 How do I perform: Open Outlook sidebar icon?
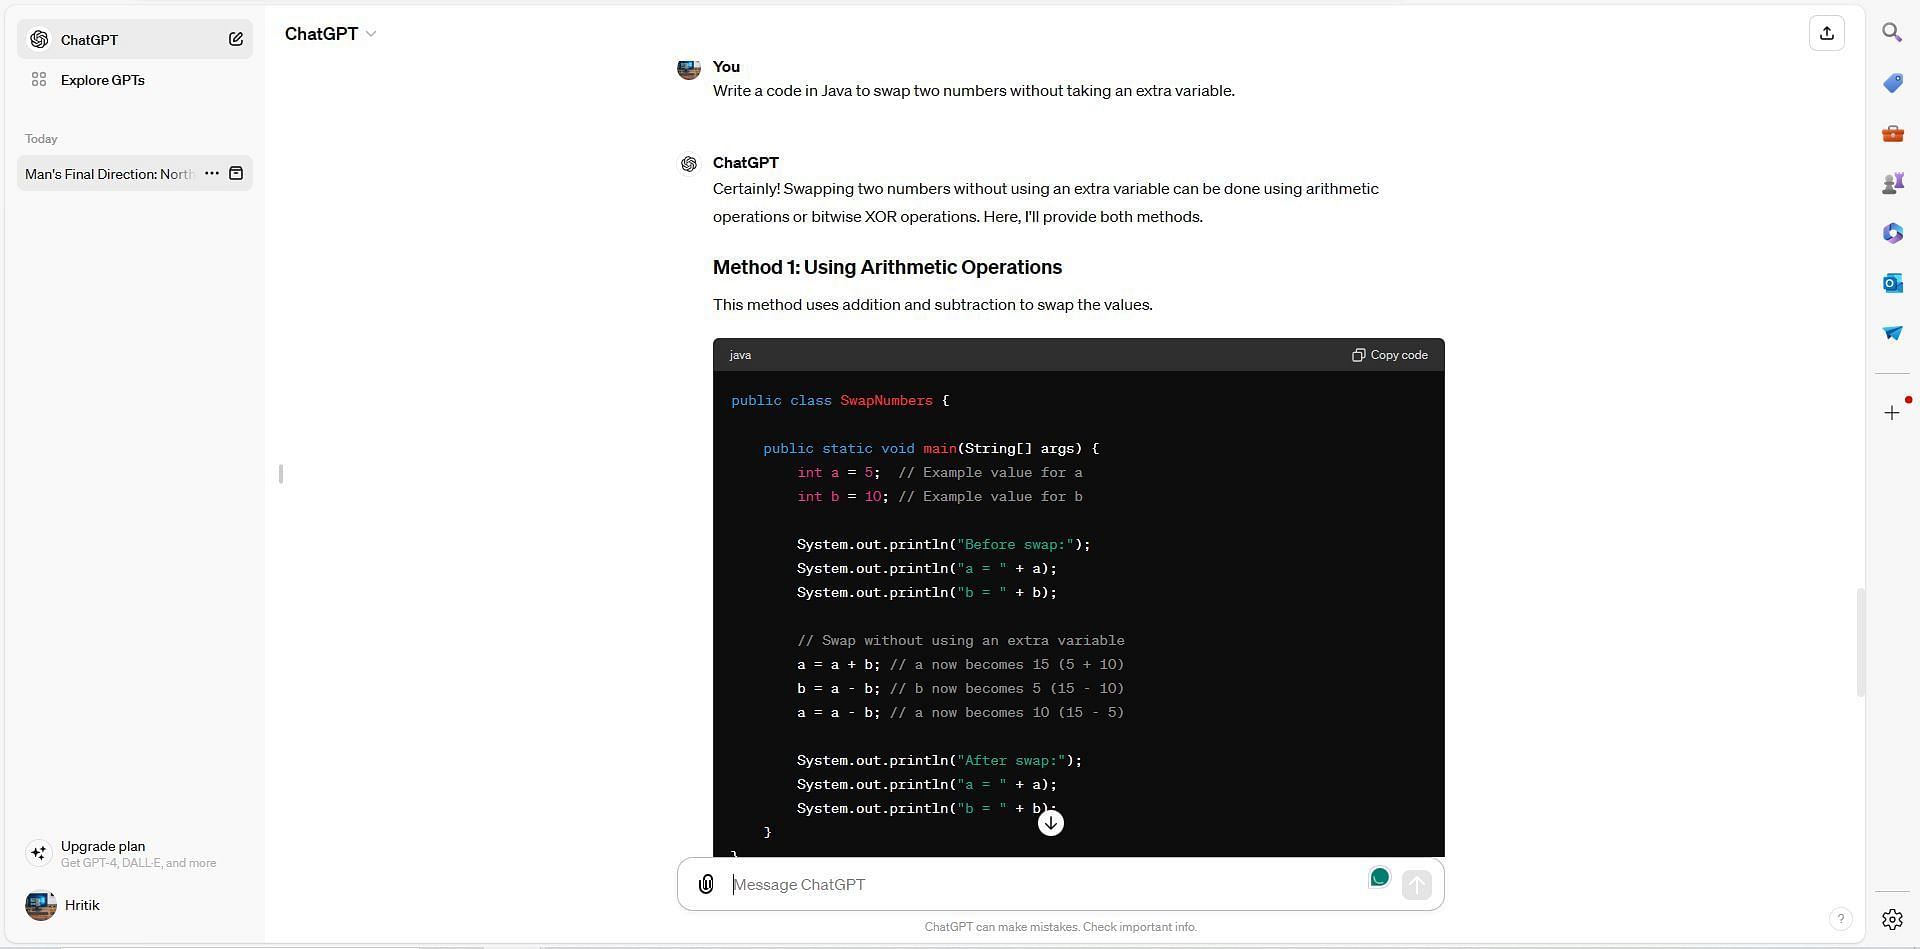point(1892,283)
